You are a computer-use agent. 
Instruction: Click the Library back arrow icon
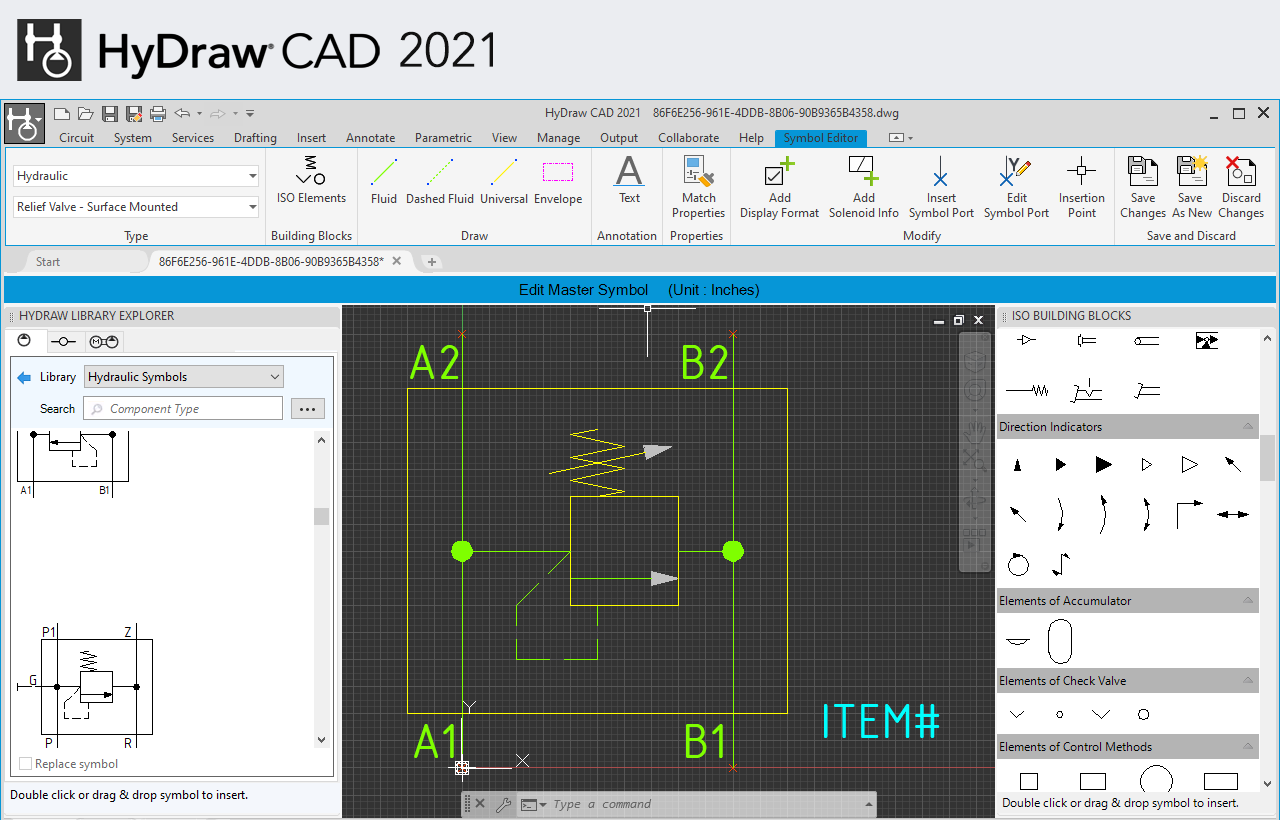24,377
